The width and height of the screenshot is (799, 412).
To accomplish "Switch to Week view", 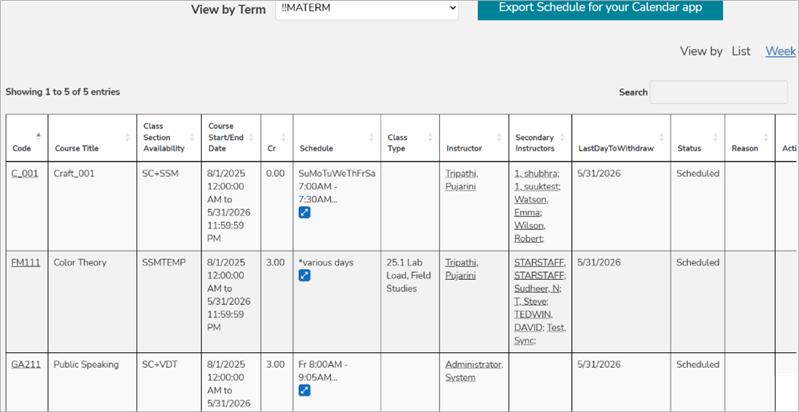I will click(781, 51).
